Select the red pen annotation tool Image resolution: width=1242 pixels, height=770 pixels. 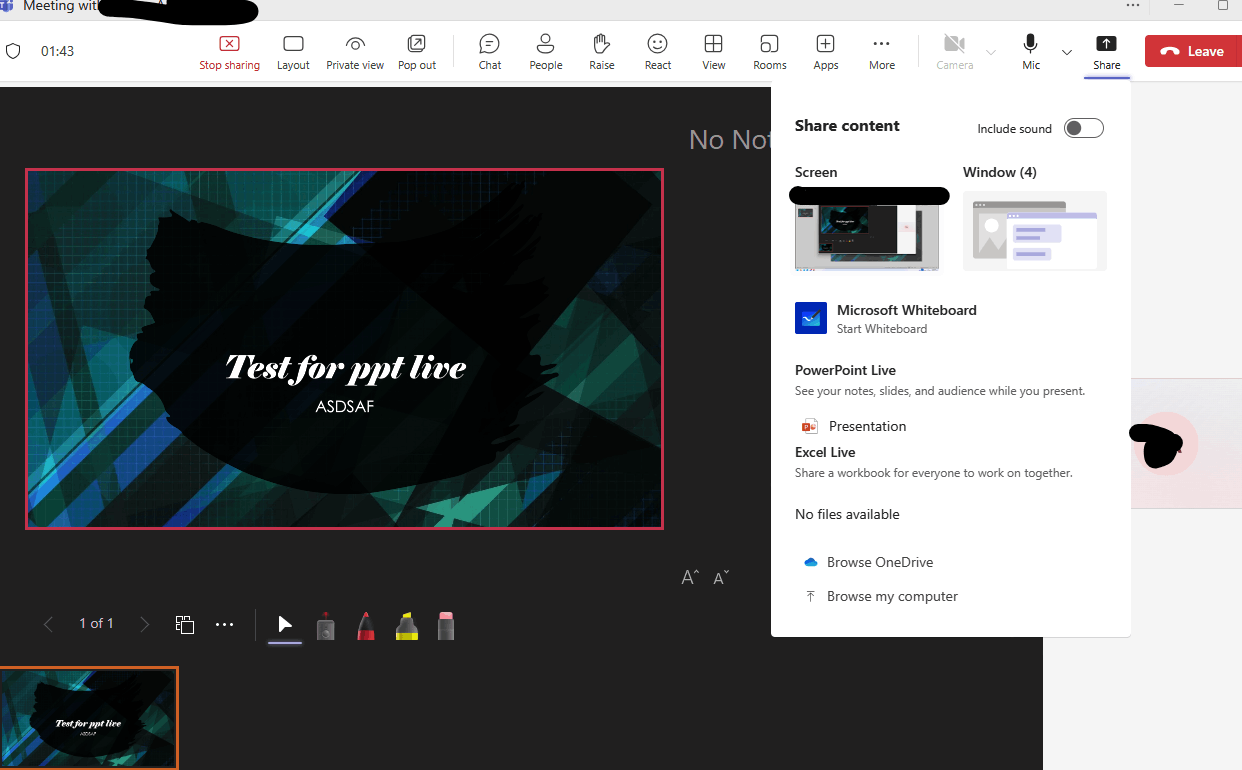[366, 625]
